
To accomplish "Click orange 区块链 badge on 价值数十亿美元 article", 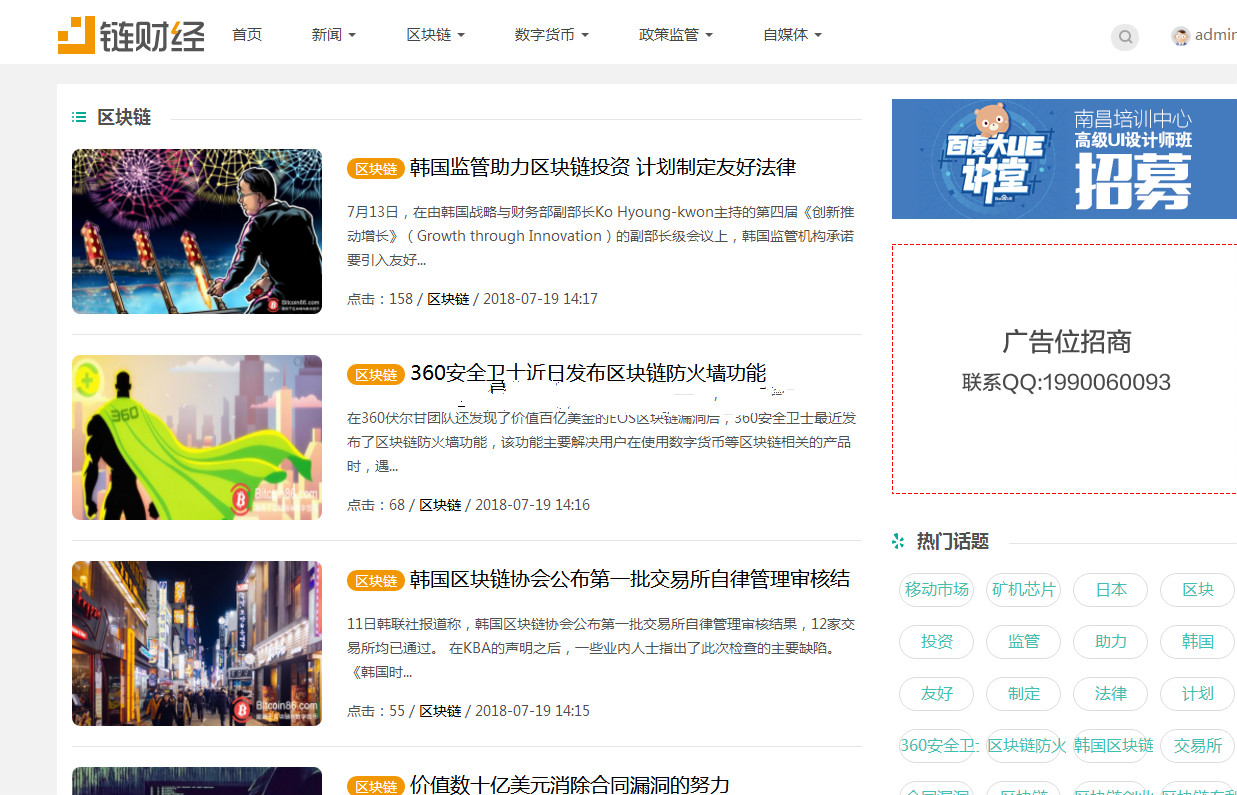I will (376, 786).
